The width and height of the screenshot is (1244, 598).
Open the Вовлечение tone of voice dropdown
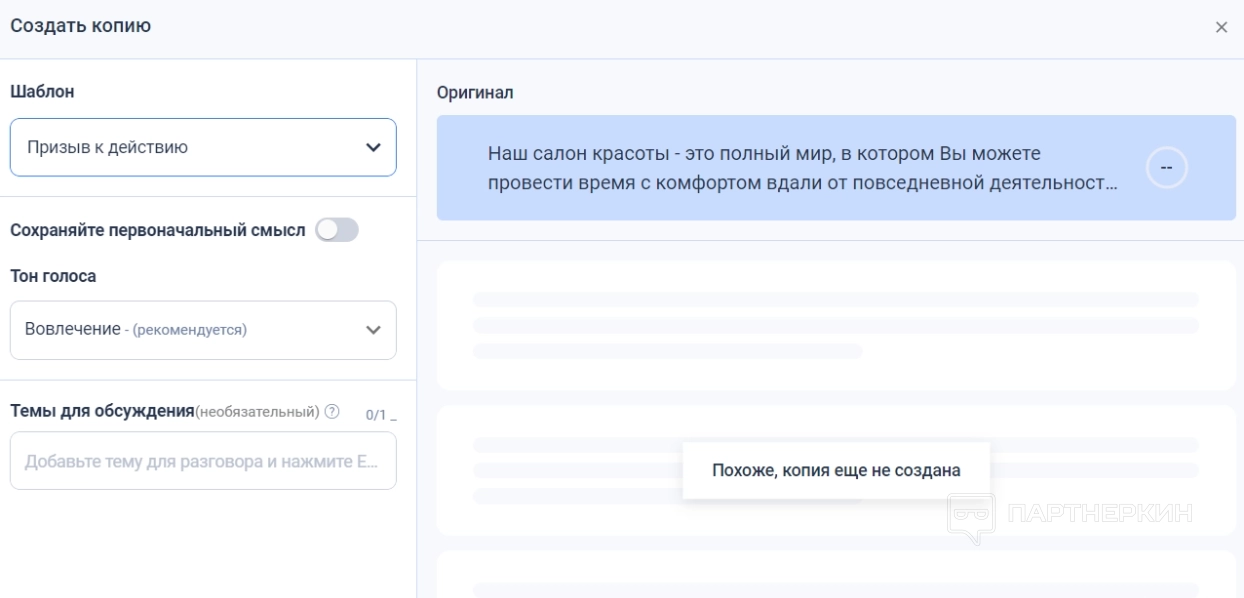click(190, 330)
